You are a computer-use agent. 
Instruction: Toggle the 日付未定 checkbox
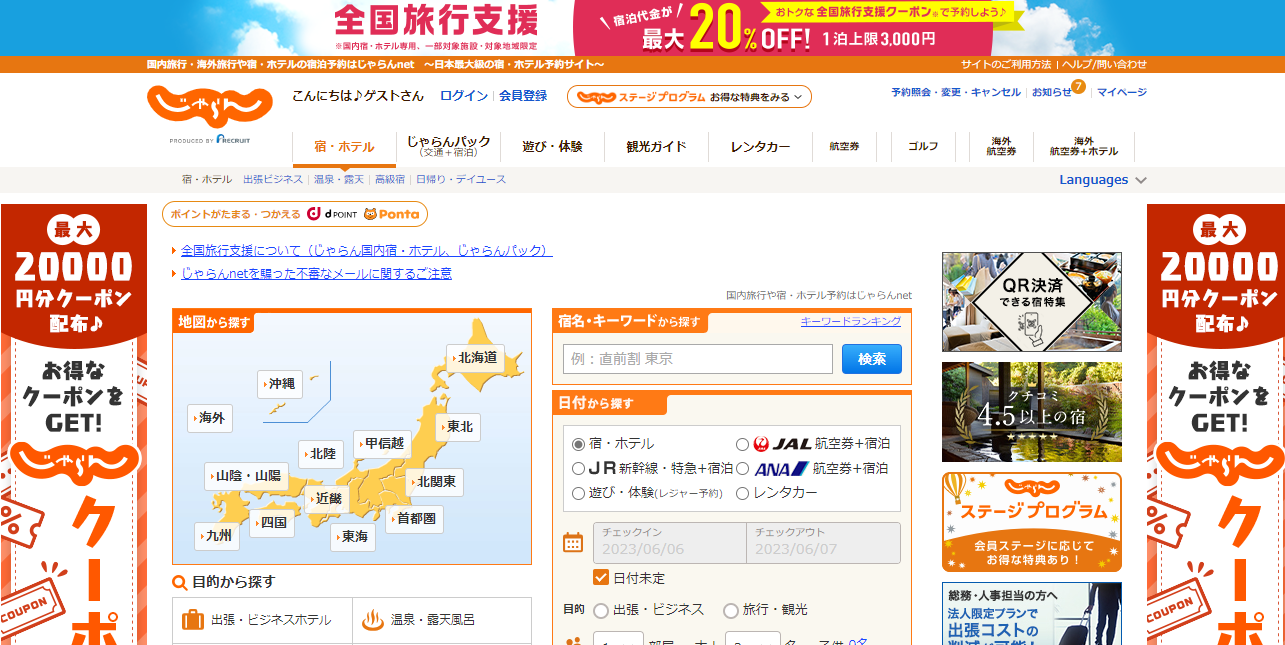[601, 577]
